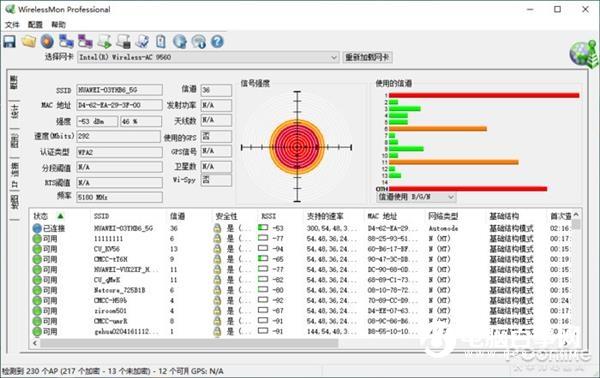Open the yellow folder toolbar icon
This screenshot has height=378, width=600.
point(29,41)
